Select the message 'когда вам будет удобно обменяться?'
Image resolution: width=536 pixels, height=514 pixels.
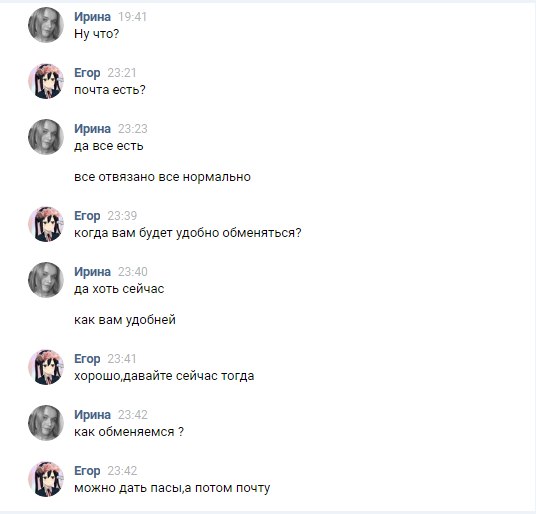(x=188, y=233)
